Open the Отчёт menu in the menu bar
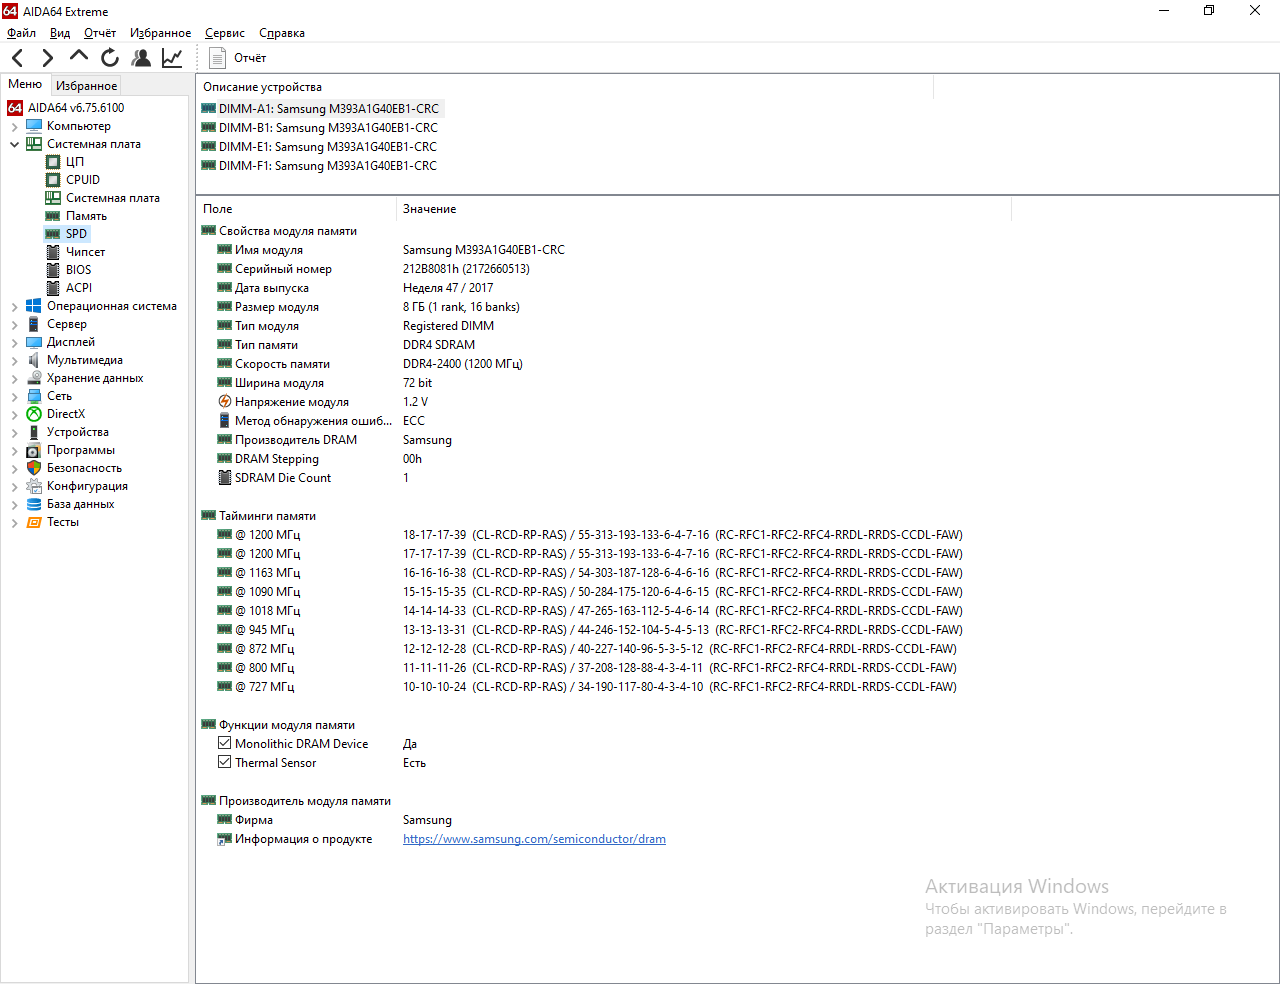Image resolution: width=1280 pixels, height=984 pixels. coord(100,33)
